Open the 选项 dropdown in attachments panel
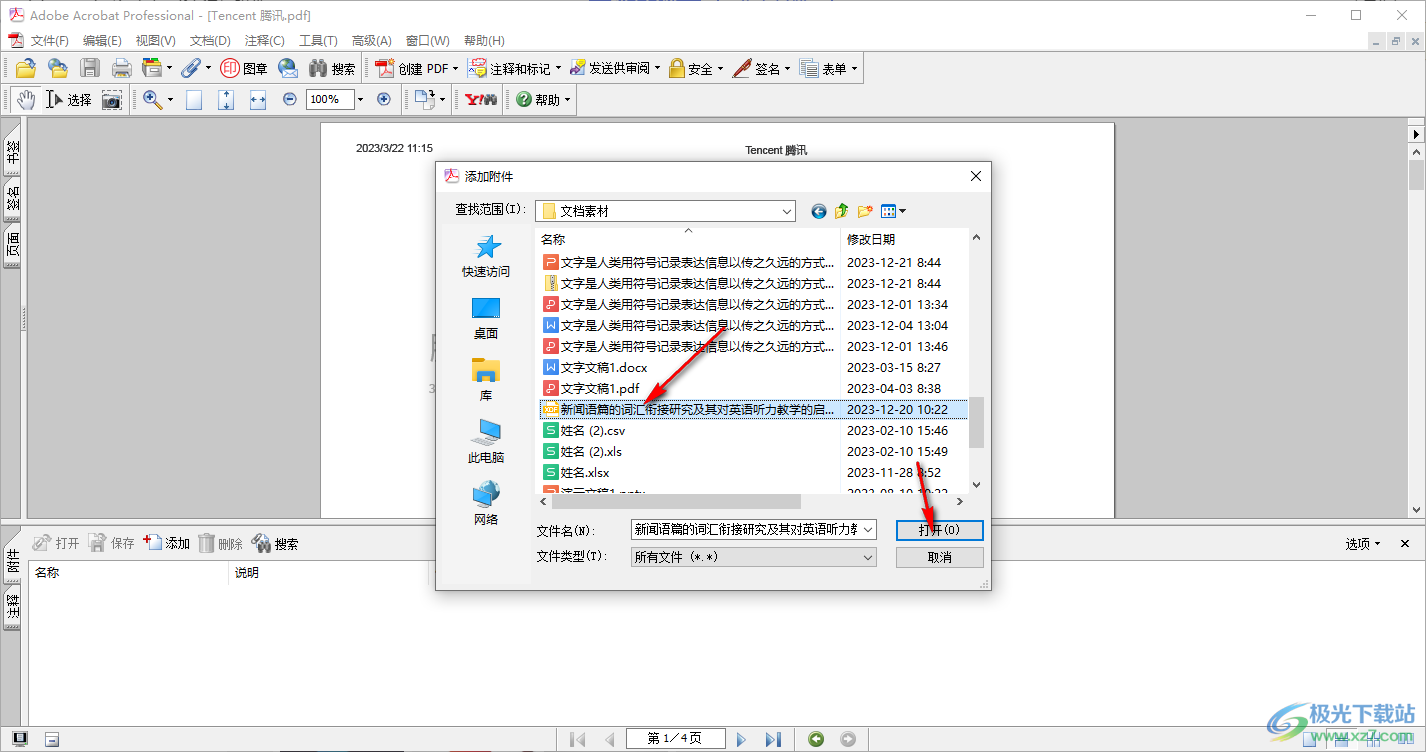 tap(1362, 544)
